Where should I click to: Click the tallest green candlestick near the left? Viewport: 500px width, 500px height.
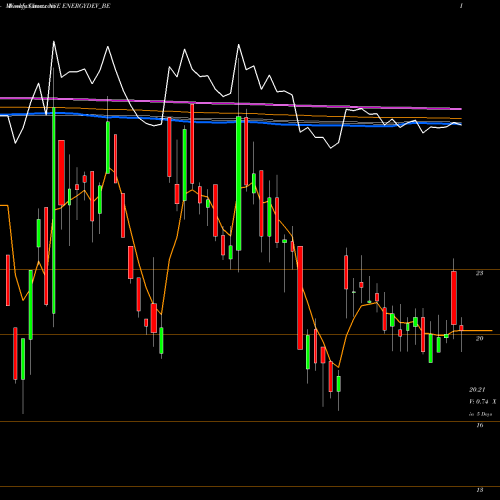54,210
